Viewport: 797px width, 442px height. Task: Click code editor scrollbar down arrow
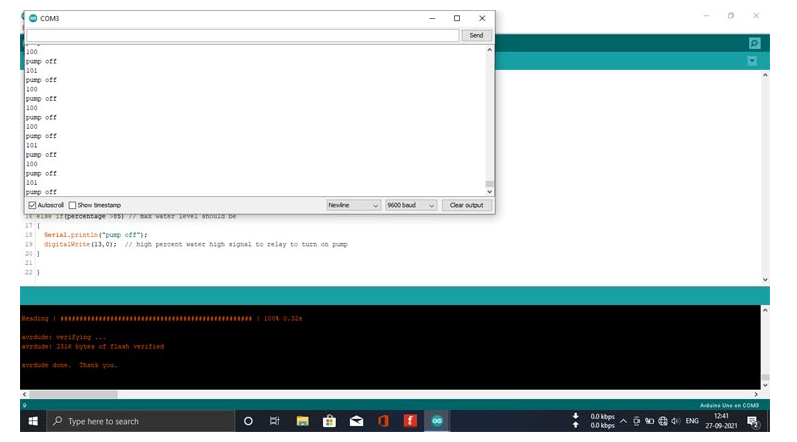click(x=765, y=279)
